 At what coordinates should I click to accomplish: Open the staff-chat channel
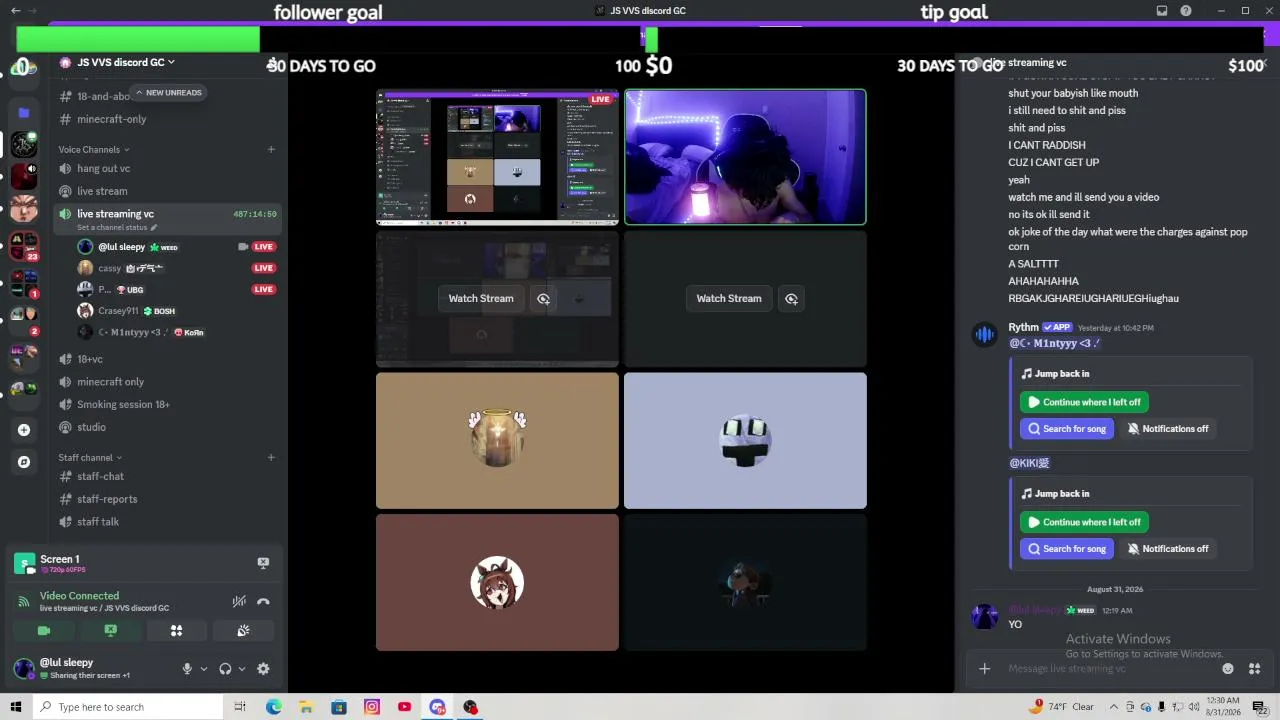pyautogui.click(x=100, y=477)
